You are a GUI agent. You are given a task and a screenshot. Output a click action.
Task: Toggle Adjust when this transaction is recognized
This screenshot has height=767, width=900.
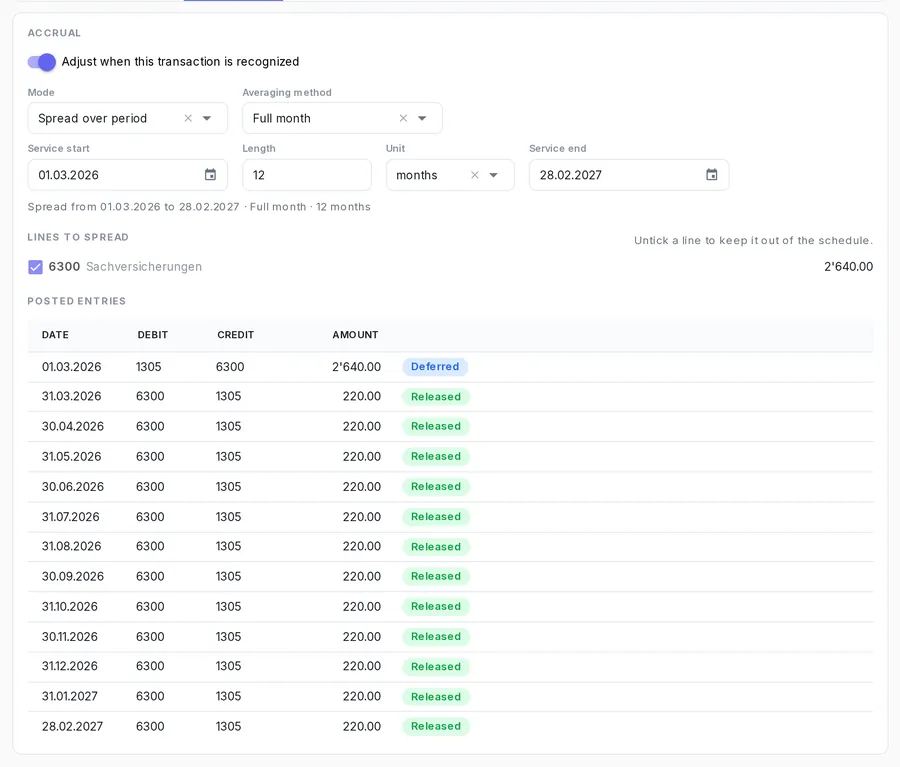pyautogui.click(x=42, y=62)
